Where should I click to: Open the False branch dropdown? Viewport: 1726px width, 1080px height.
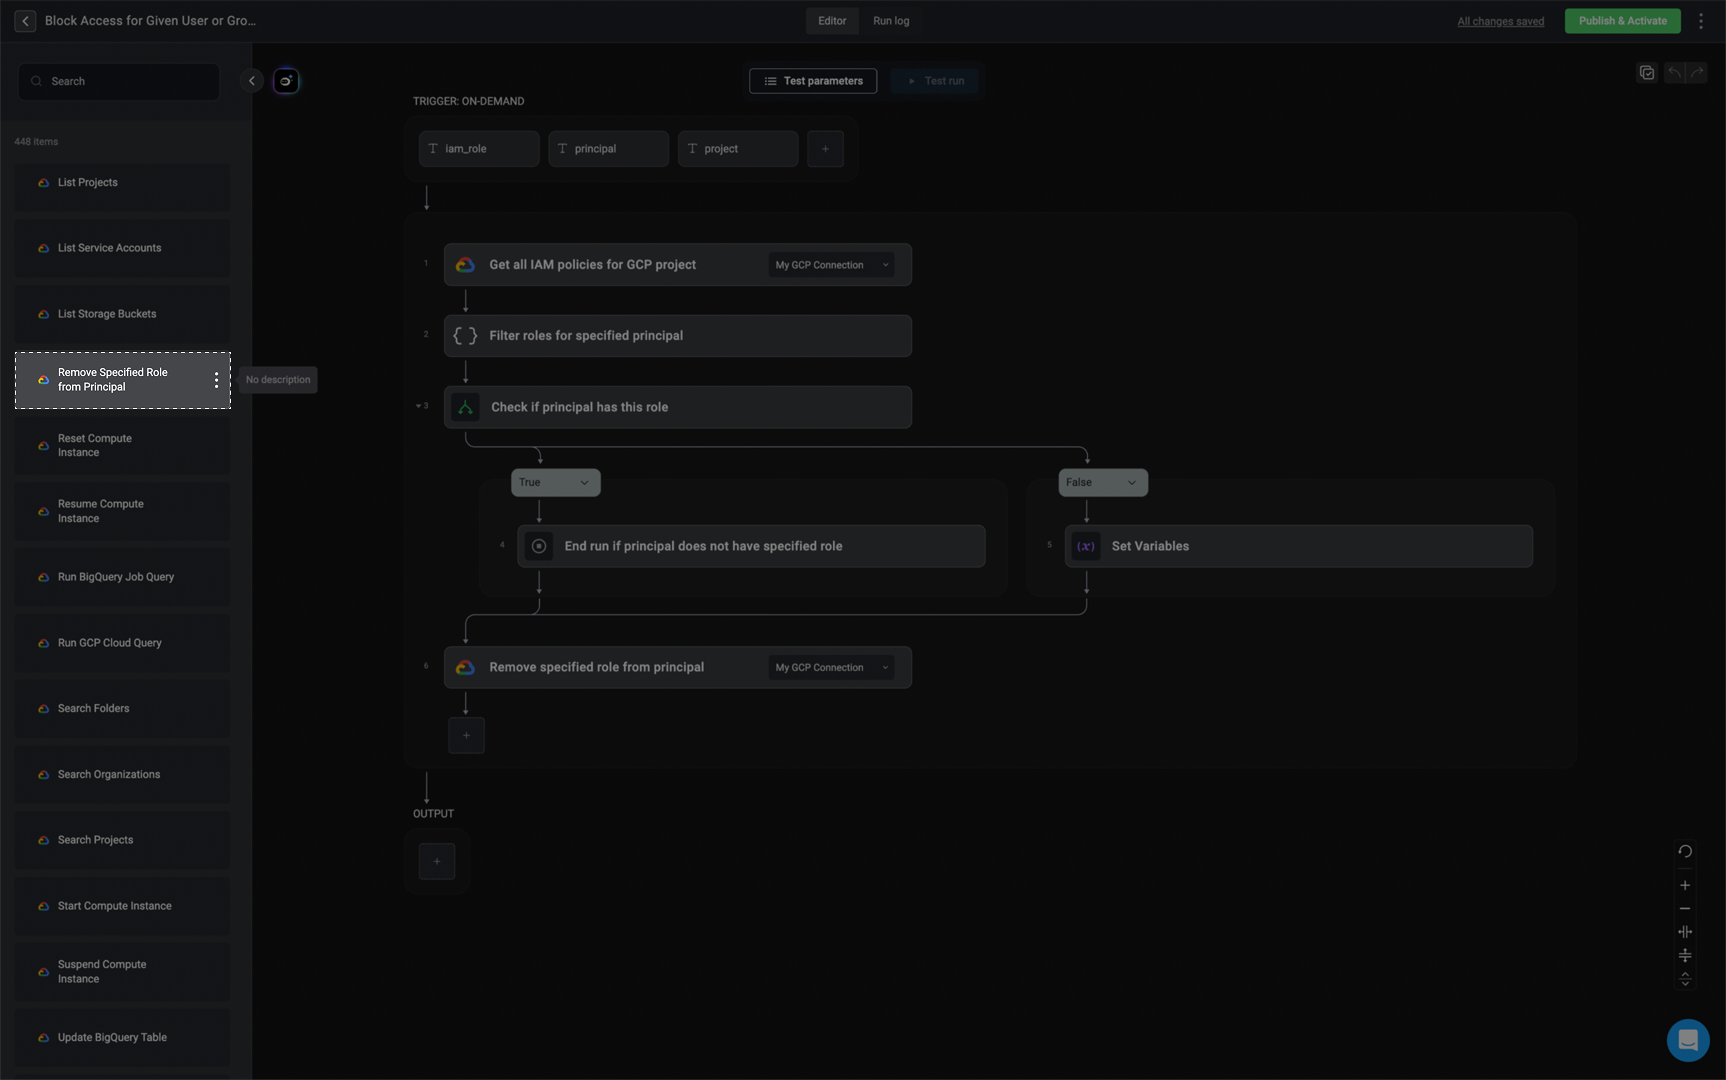(1103, 482)
